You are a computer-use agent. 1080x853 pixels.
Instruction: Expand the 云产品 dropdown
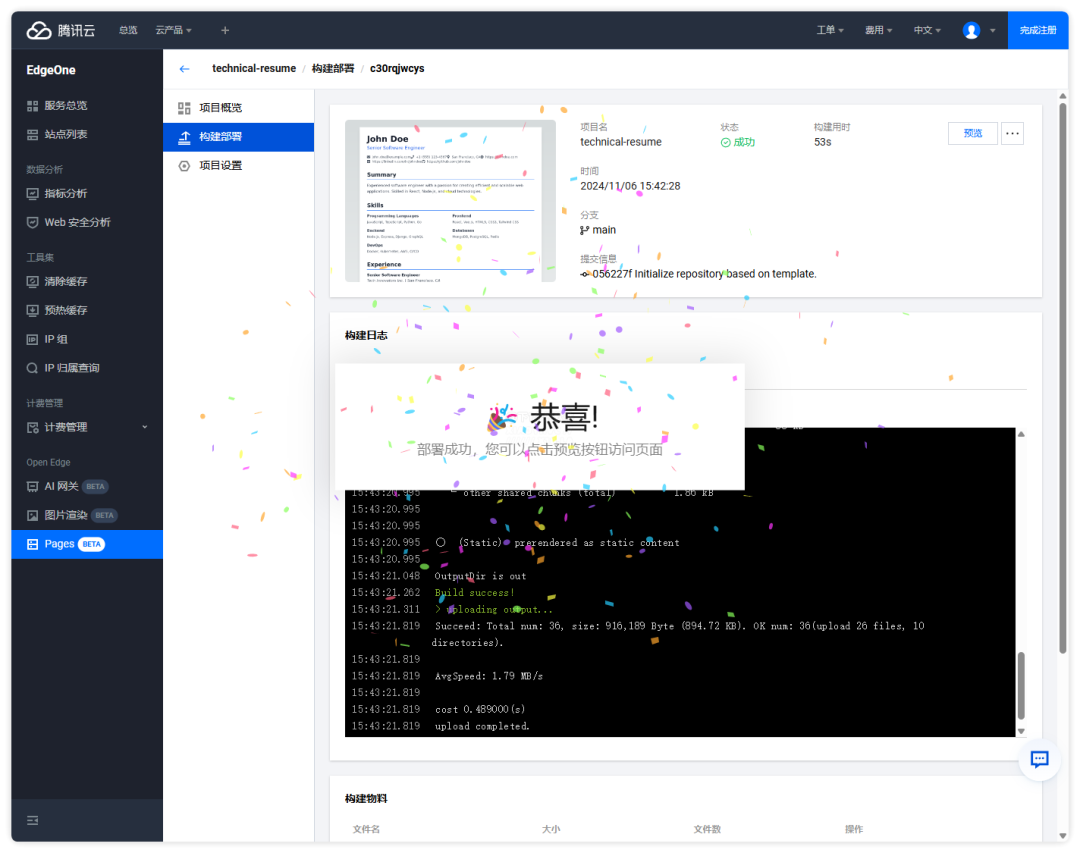click(x=173, y=30)
